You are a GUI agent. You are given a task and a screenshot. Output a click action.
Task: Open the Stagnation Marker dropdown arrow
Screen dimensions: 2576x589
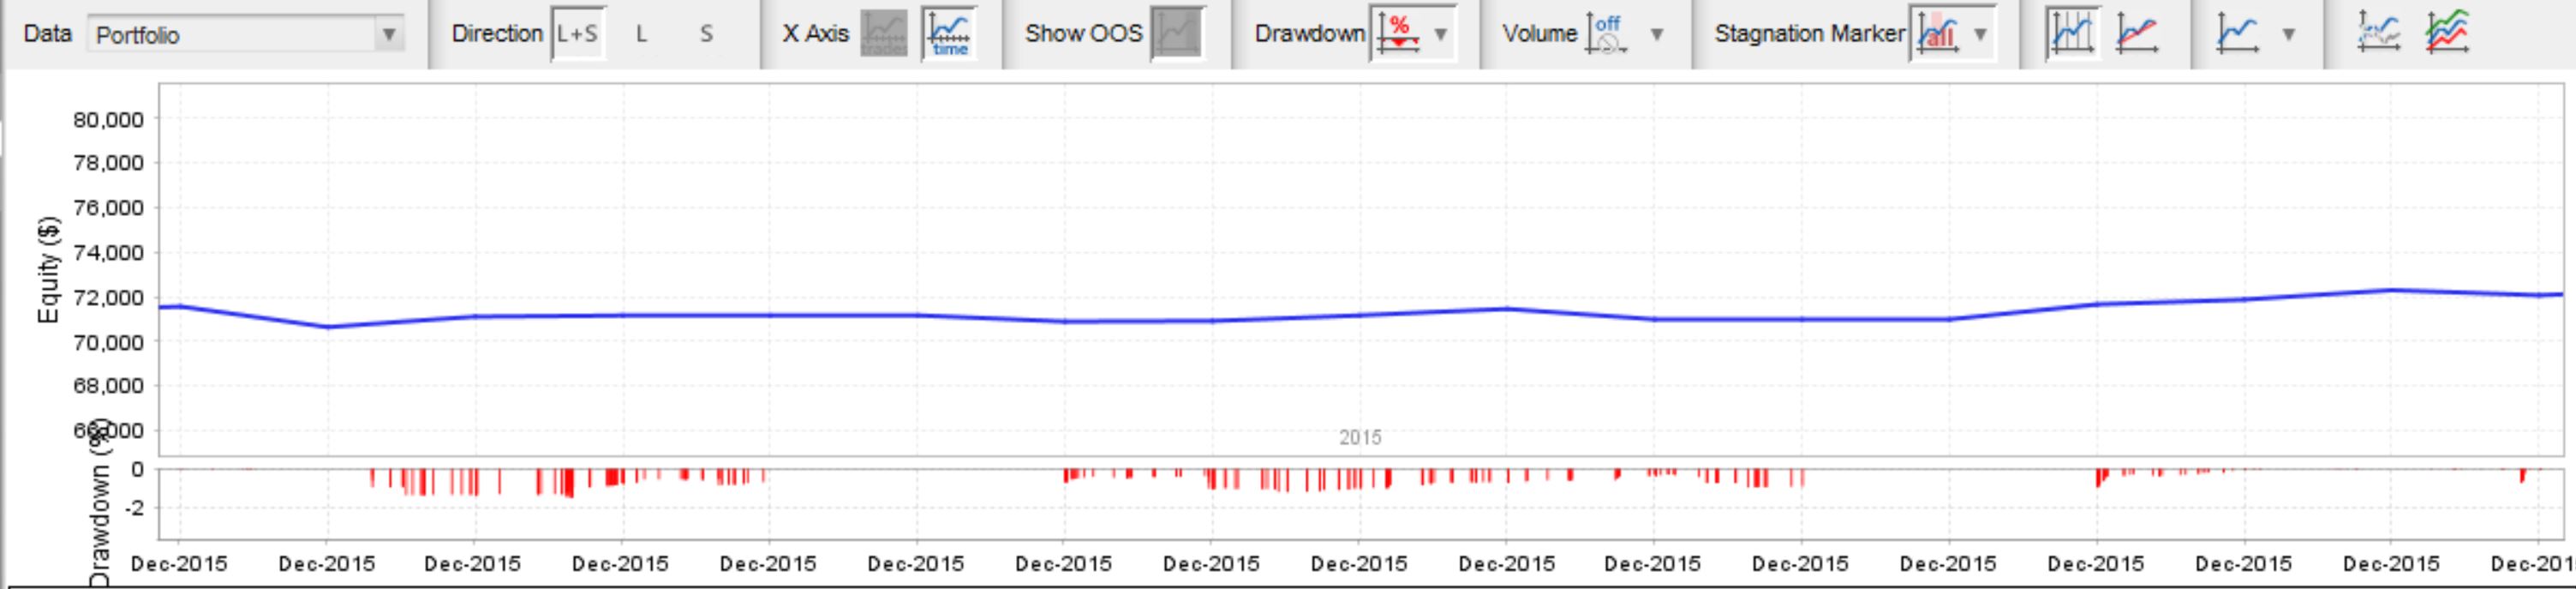click(1980, 34)
